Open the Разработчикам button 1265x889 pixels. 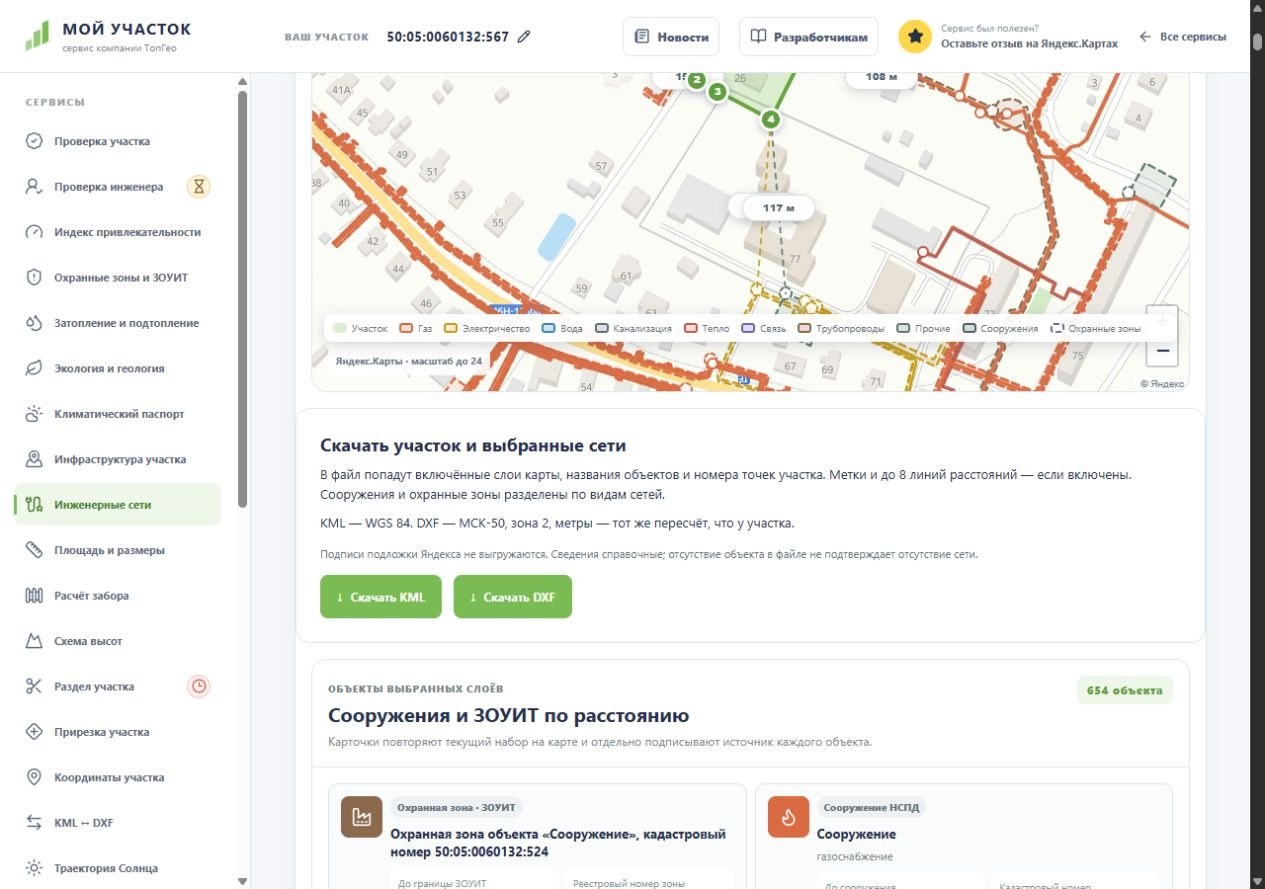click(809, 37)
